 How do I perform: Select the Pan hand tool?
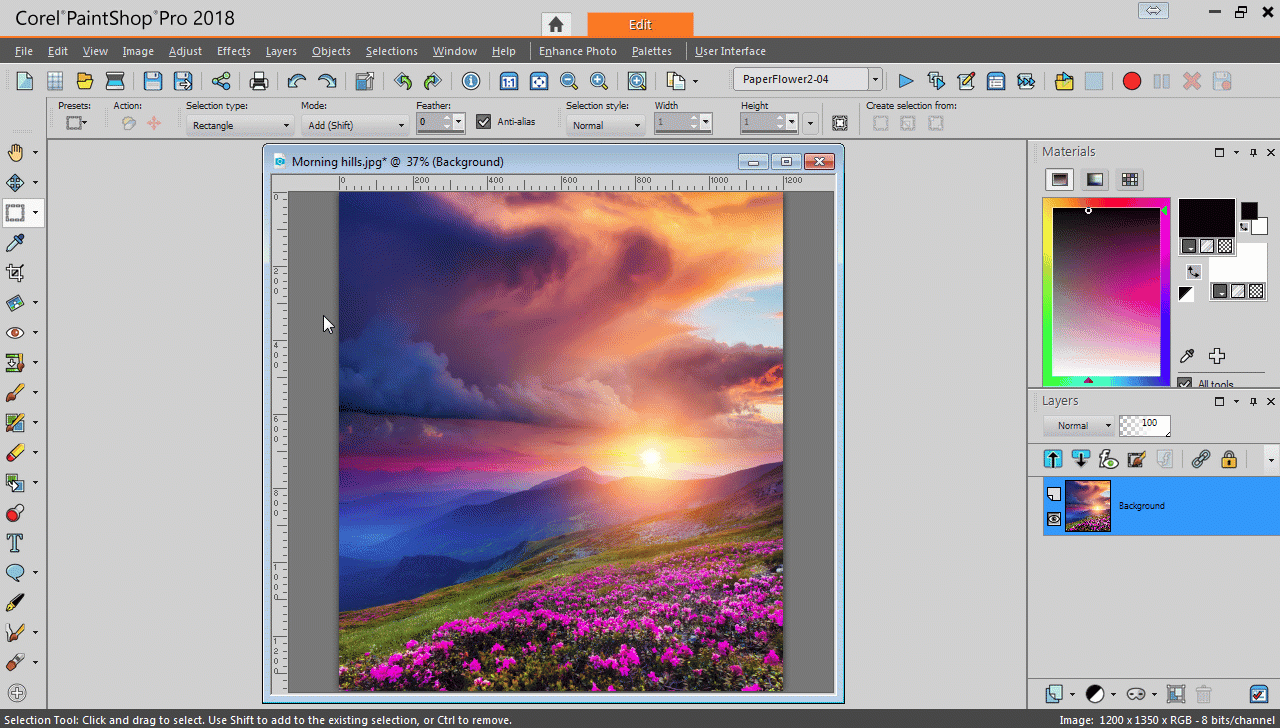[x=15, y=152]
